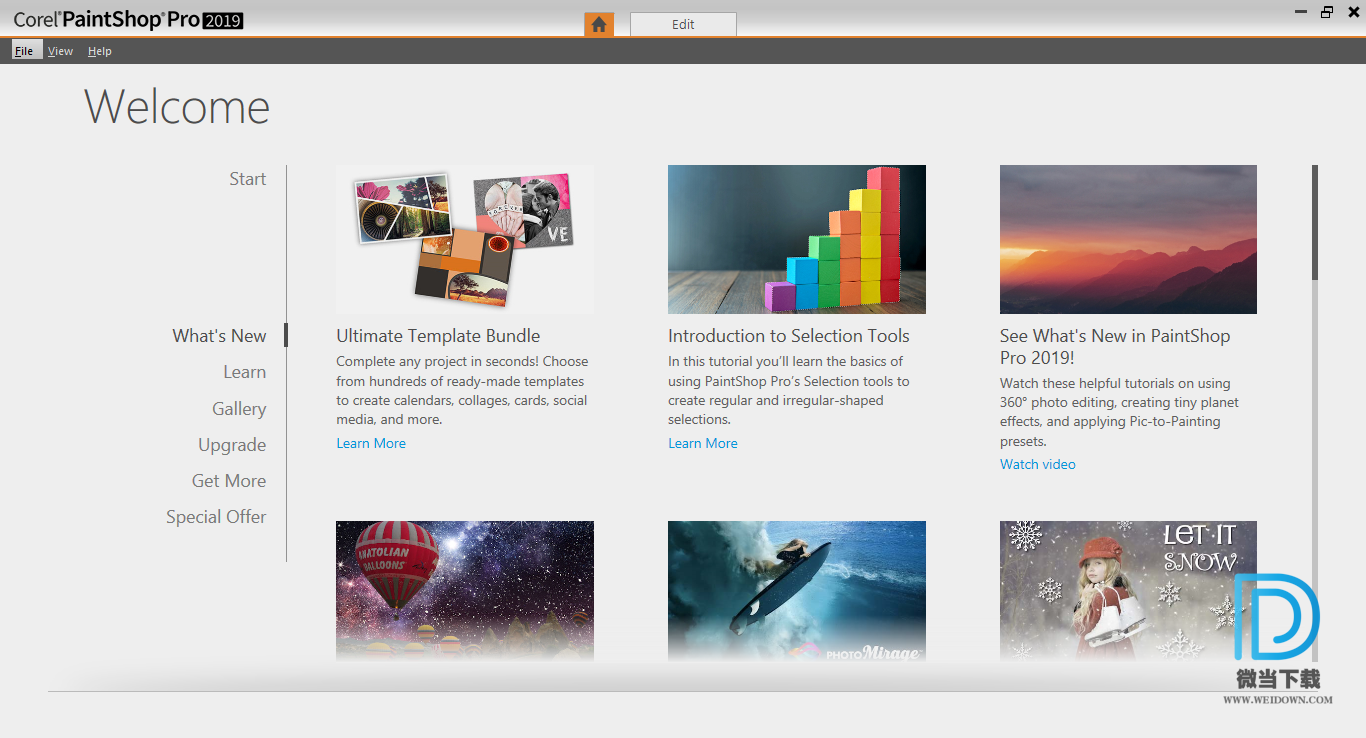Image resolution: width=1366 pixels, height=738 pixels.
Task: Open the colored blocks Selection Tools thumbnail
Action: (x=797, y=239)
